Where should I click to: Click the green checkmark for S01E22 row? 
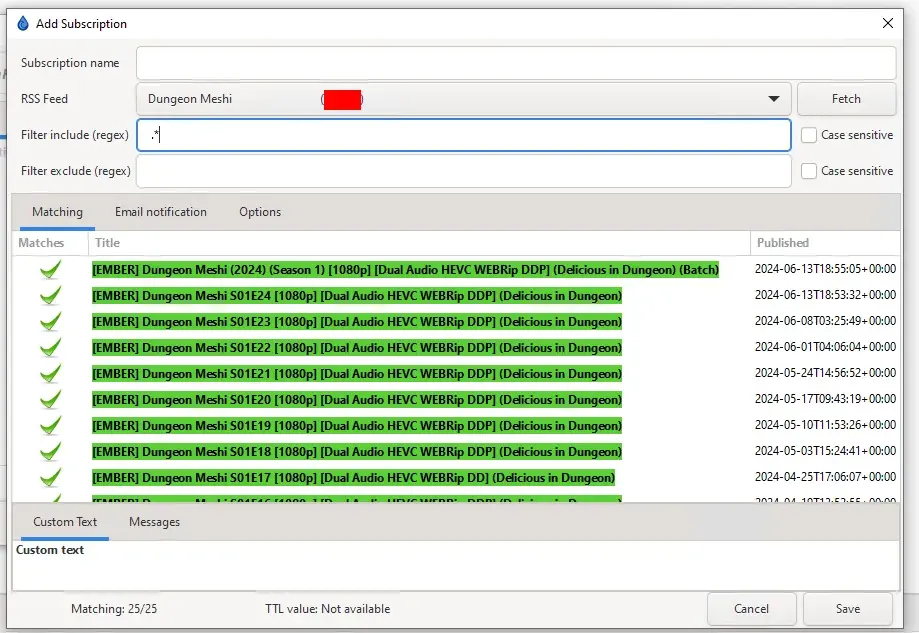[x=50, y=348]
